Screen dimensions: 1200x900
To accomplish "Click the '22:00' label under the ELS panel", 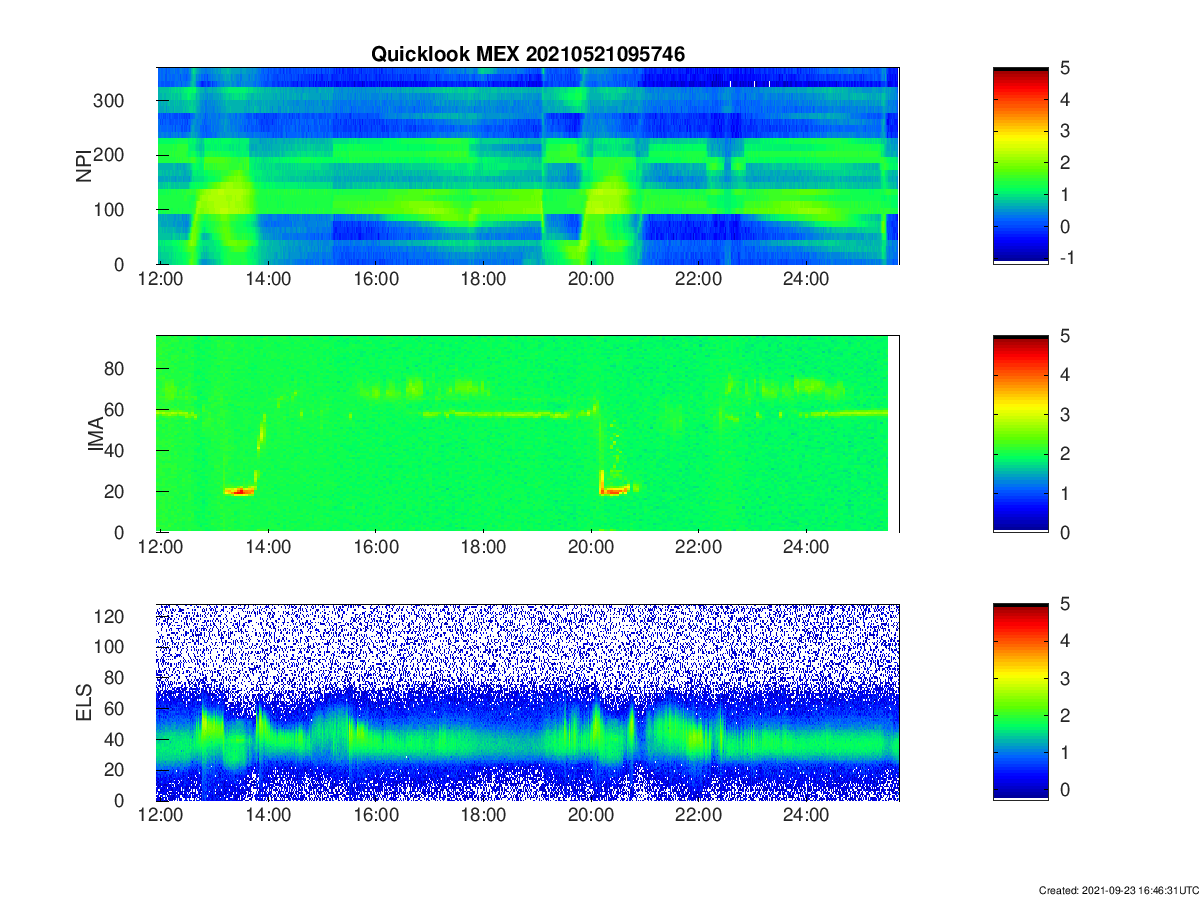I will click(698, 816).
